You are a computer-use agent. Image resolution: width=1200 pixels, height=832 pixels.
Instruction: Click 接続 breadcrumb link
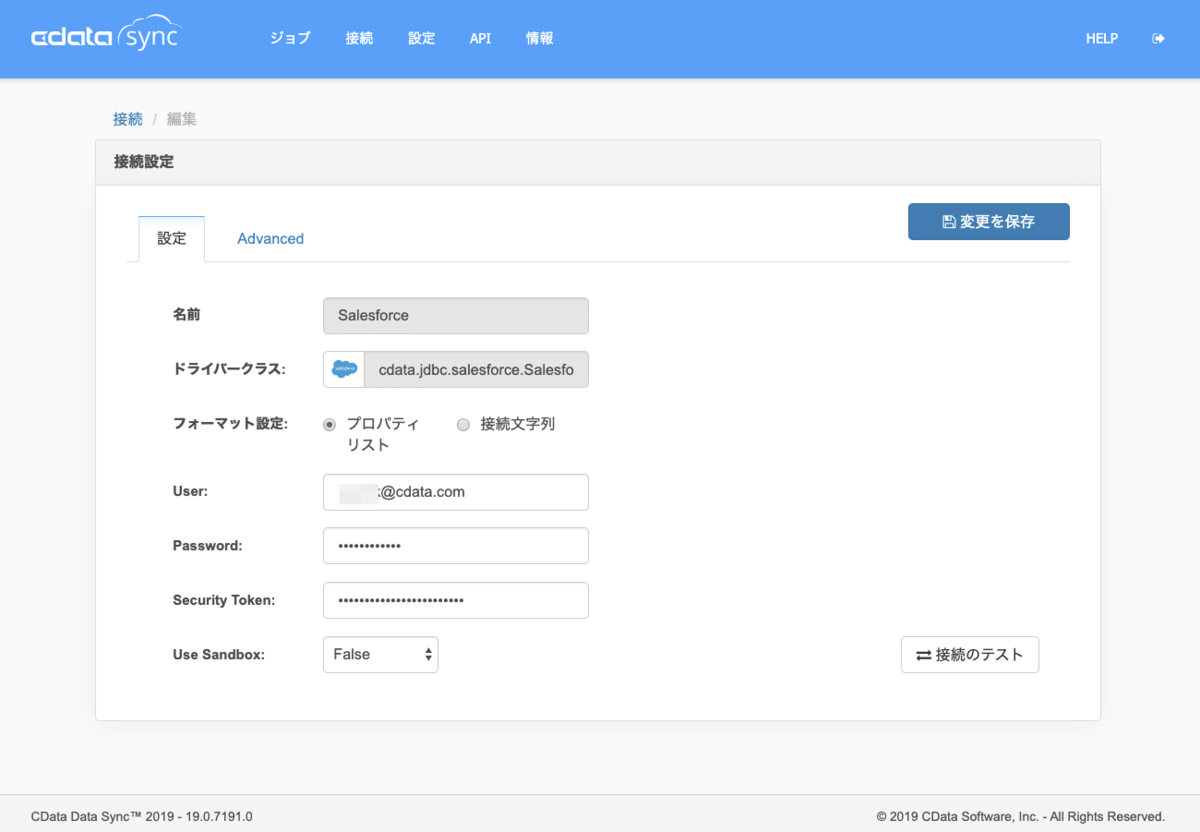128,119
